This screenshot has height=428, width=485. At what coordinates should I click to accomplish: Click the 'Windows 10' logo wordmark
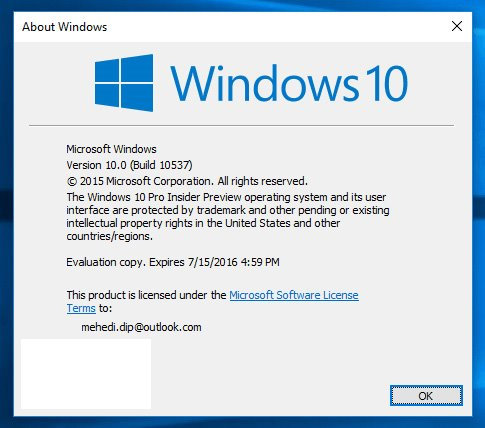tap(289, 83)
